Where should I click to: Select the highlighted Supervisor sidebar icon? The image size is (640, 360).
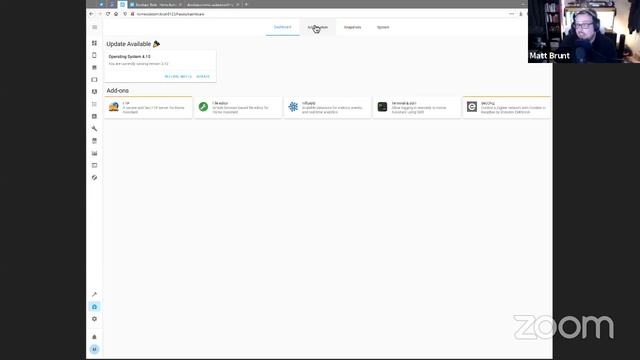tap(94, 307)
